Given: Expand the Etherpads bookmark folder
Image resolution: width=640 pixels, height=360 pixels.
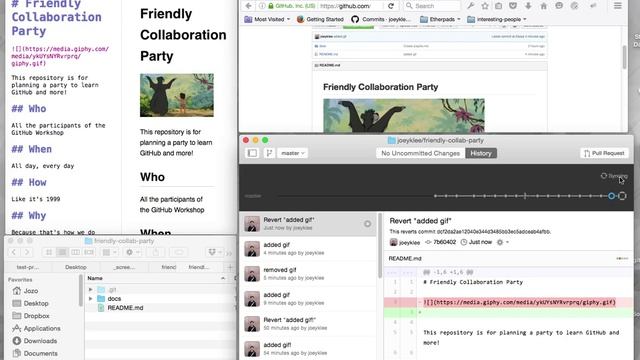Looking at the screenshot, I should pyautogui.click(x=440, y=19).
